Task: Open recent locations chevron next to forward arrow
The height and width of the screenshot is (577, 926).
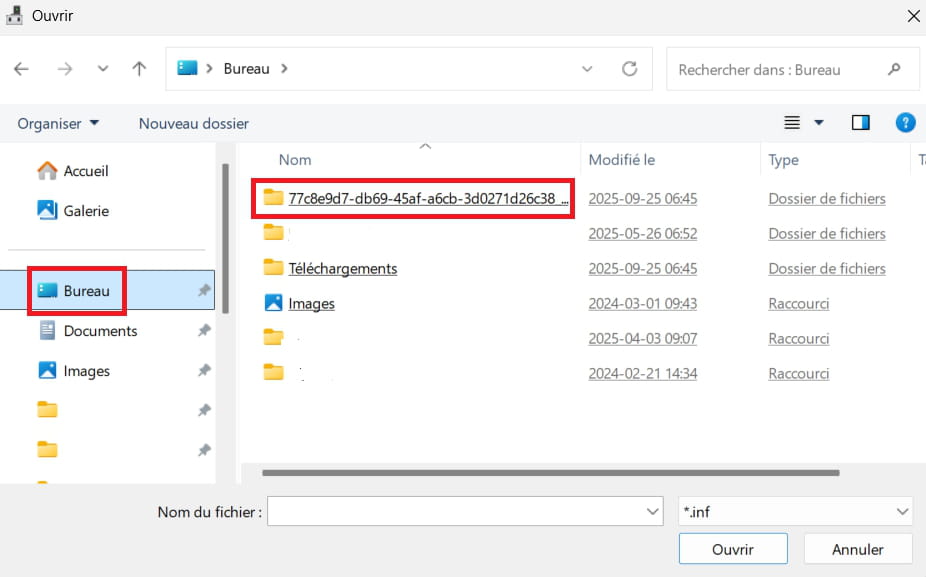Action: pos(103,69)
